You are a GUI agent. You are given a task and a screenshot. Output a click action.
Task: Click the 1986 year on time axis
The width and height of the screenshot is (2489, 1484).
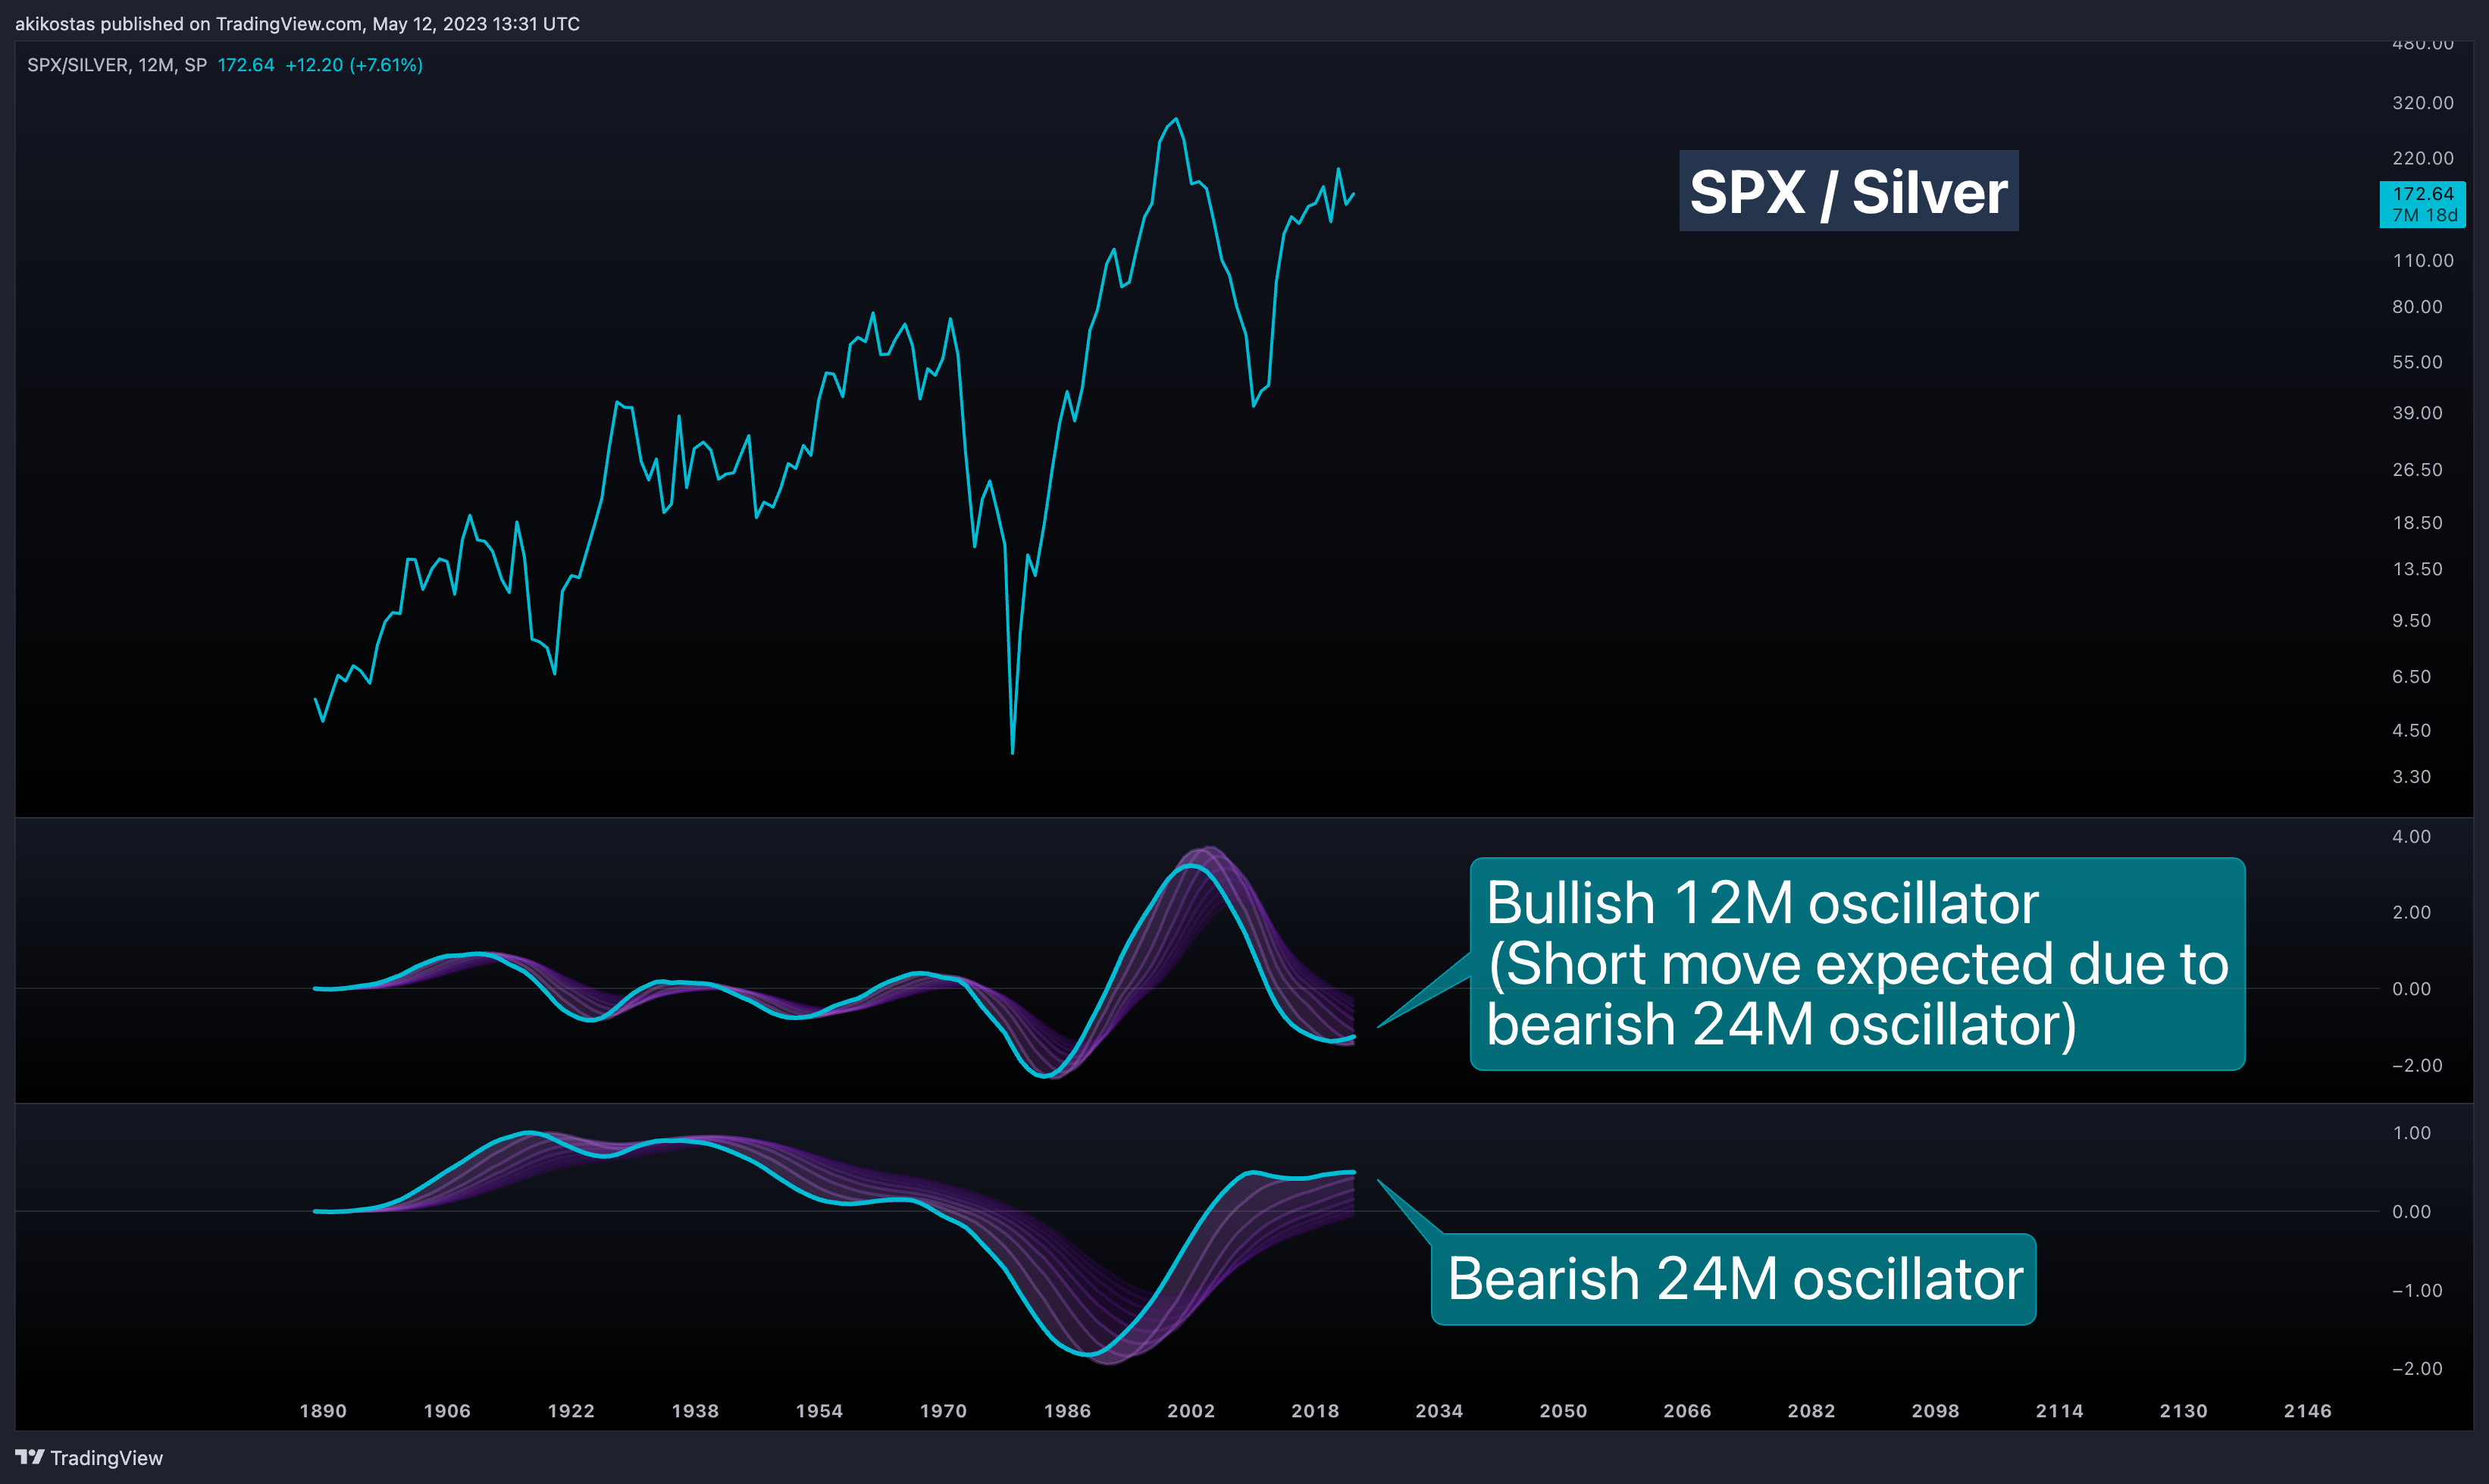pyautogui.click(x=1067, y=1411)
